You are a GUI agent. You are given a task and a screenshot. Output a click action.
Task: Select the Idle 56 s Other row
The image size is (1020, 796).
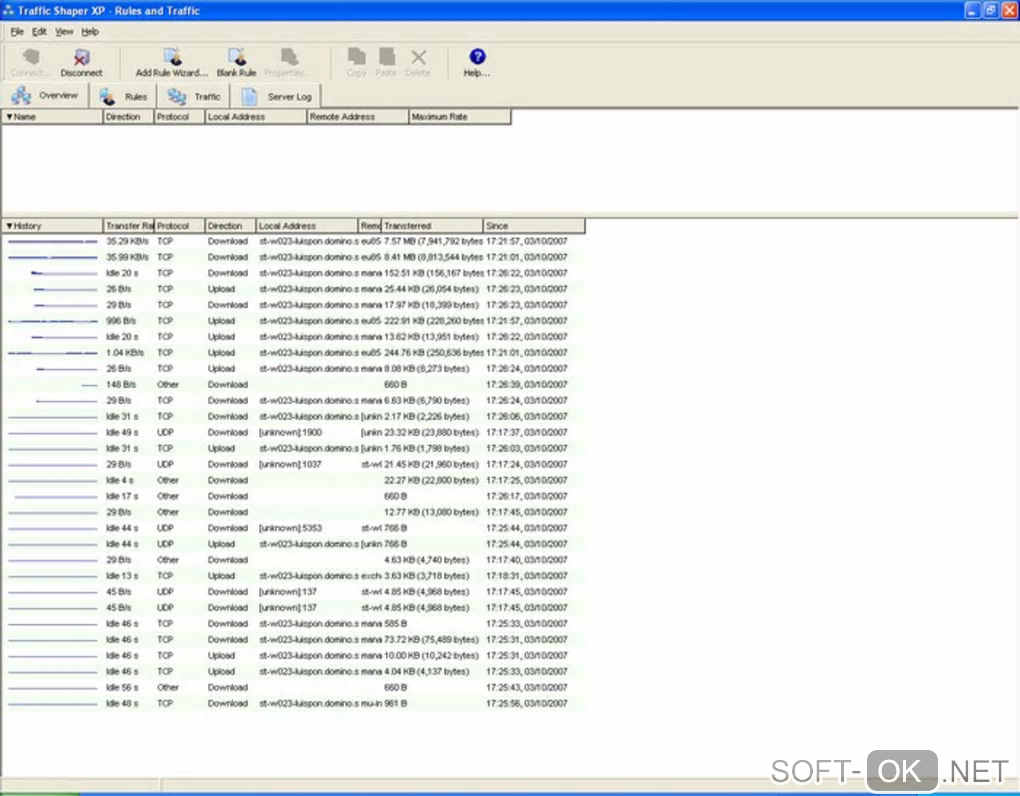point(293,687)
